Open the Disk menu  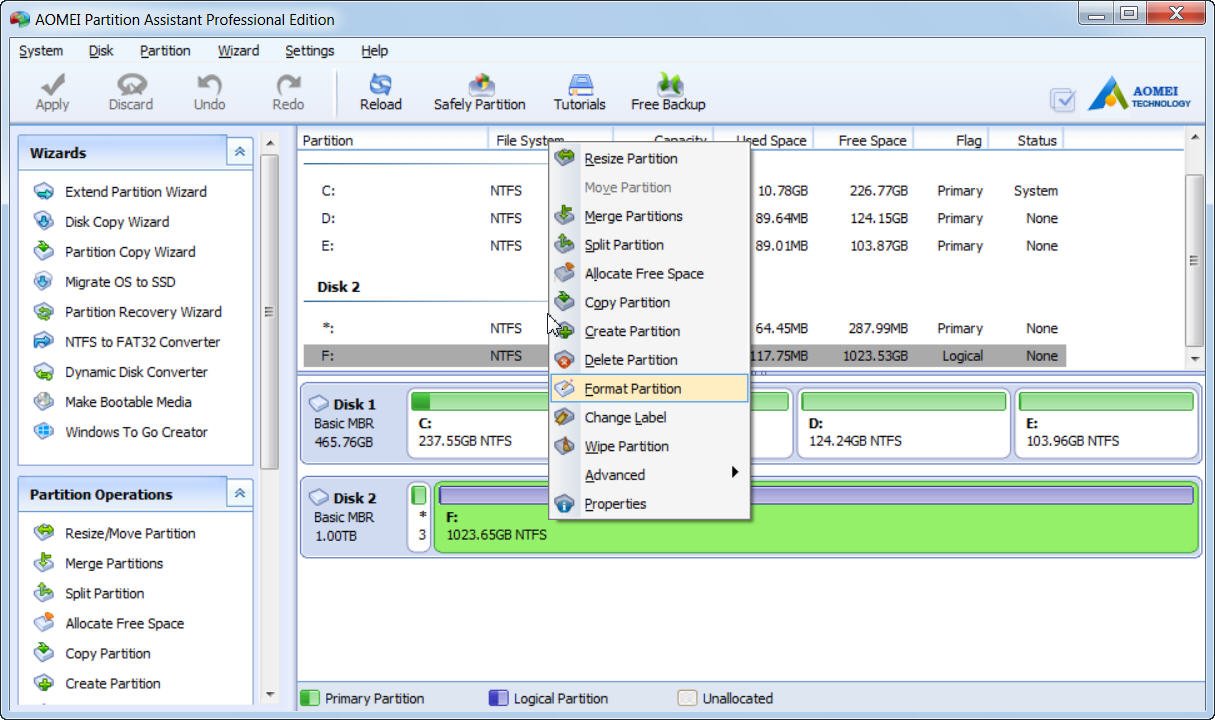pos(101,51)
